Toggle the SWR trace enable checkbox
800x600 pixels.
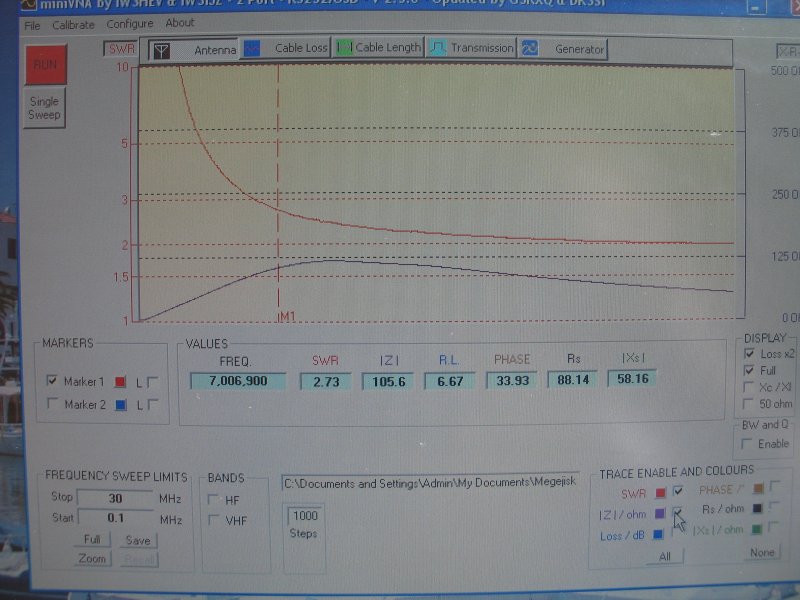point(678,491)
